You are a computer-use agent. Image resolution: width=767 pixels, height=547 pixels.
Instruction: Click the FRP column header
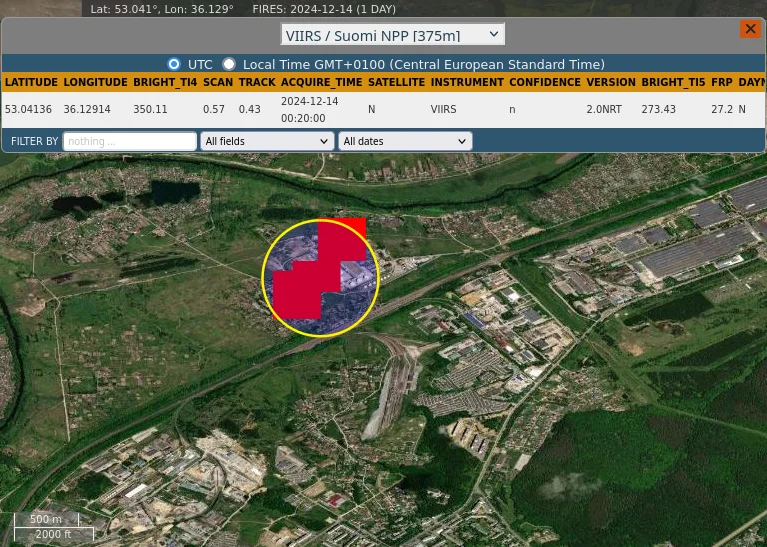(721, 83)
